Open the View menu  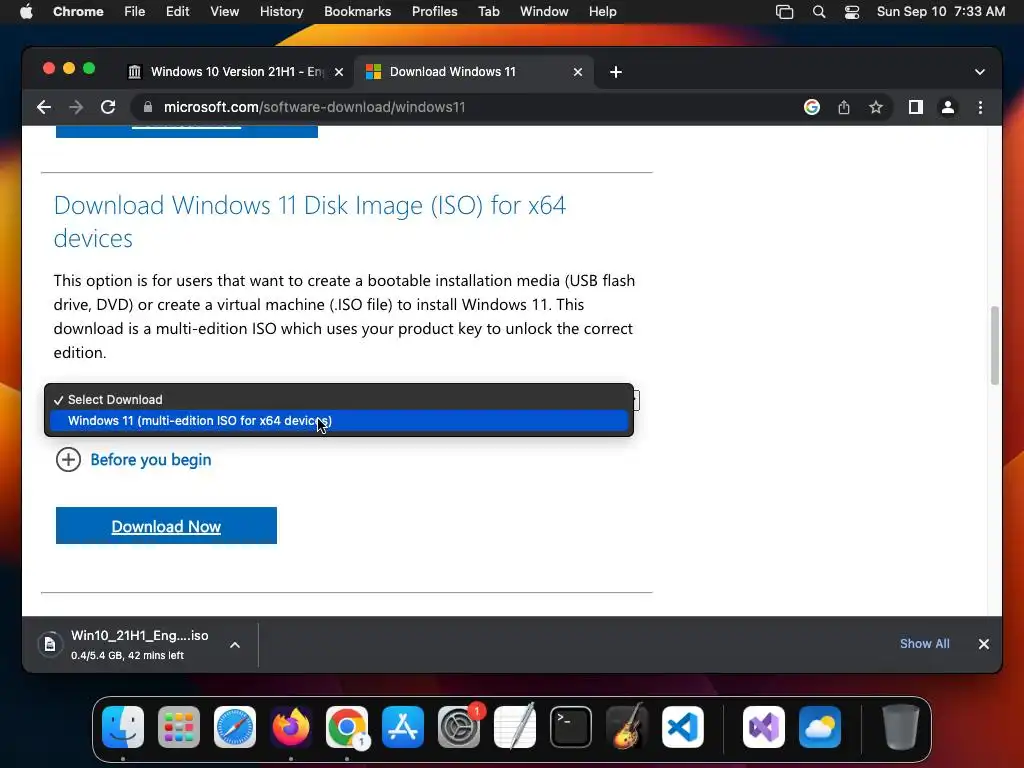point(225,12)
